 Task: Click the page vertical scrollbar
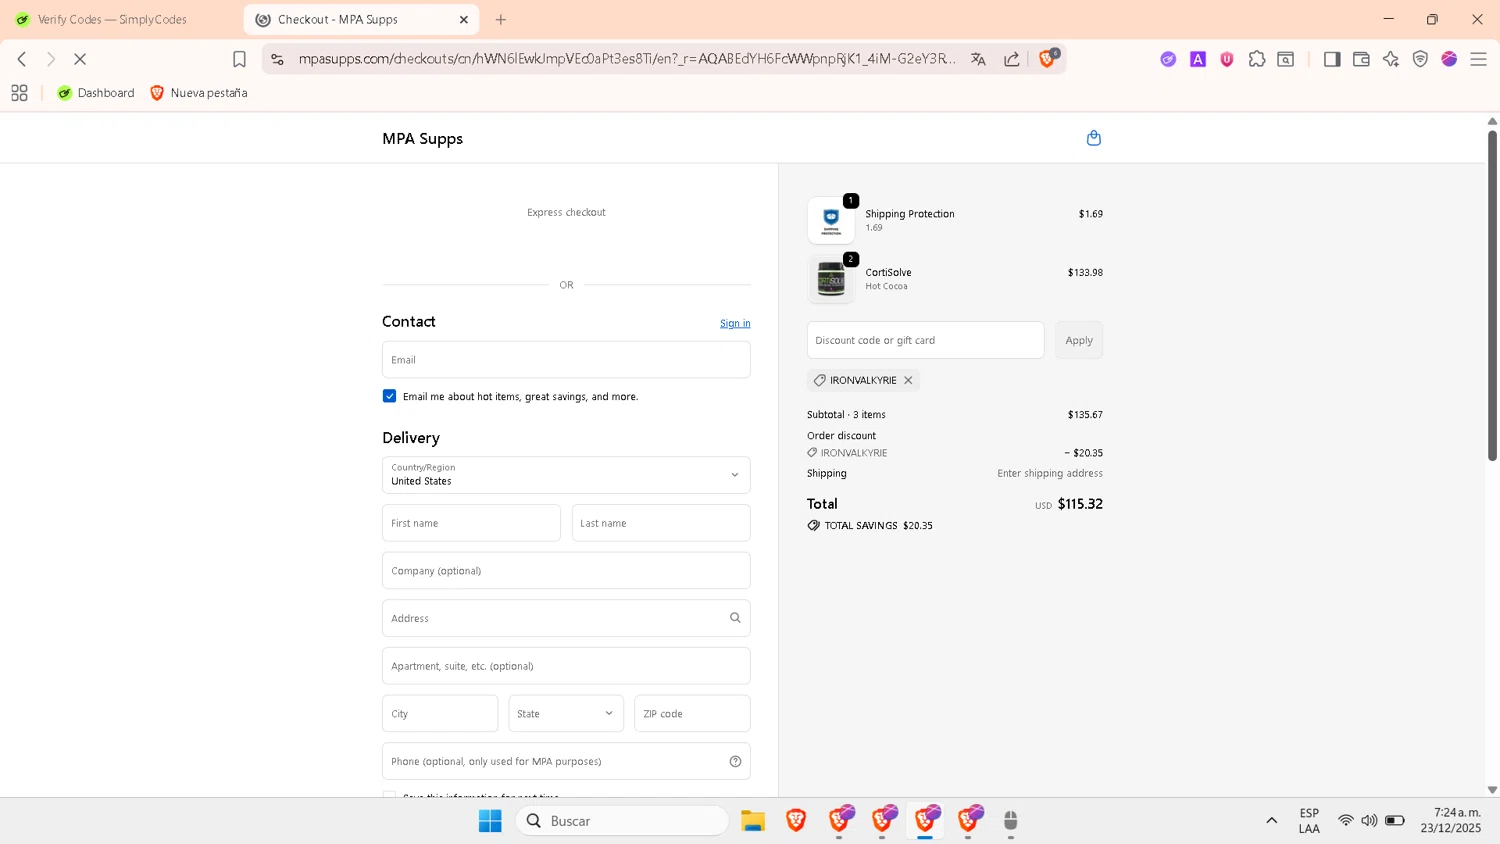click(x=1492, y=295)
